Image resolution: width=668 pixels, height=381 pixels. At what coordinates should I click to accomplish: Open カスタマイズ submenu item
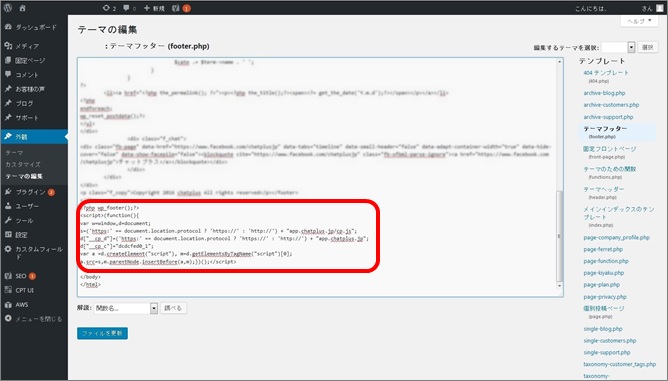(23, 165)
